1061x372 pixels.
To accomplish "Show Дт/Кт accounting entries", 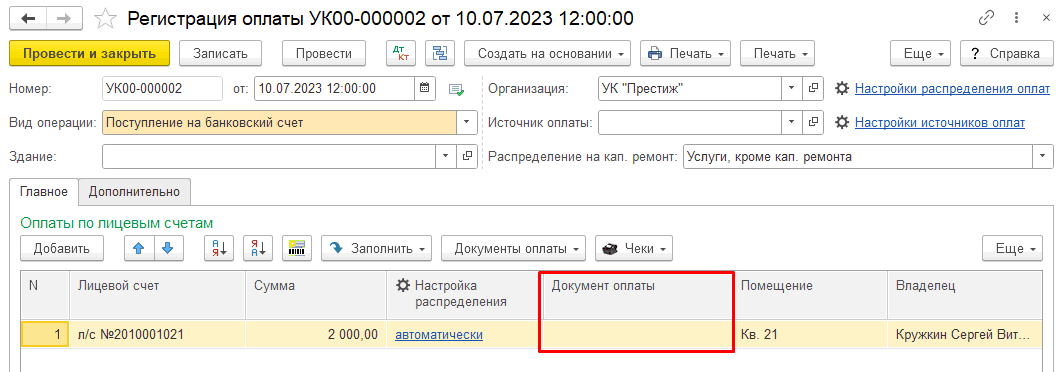I will click(401, 53).
